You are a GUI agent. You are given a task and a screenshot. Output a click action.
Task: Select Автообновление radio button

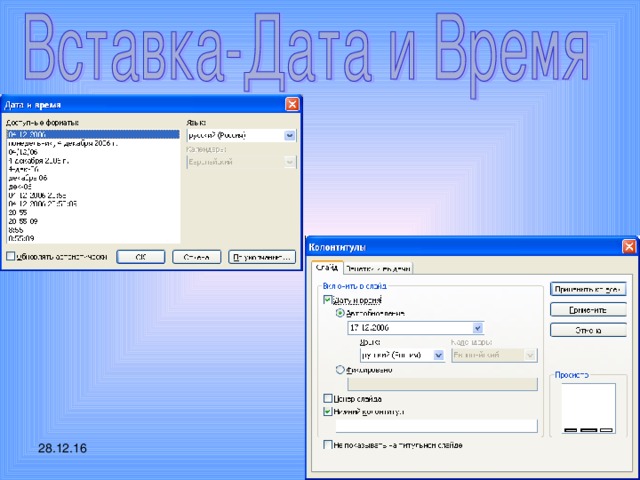[340, 313]
